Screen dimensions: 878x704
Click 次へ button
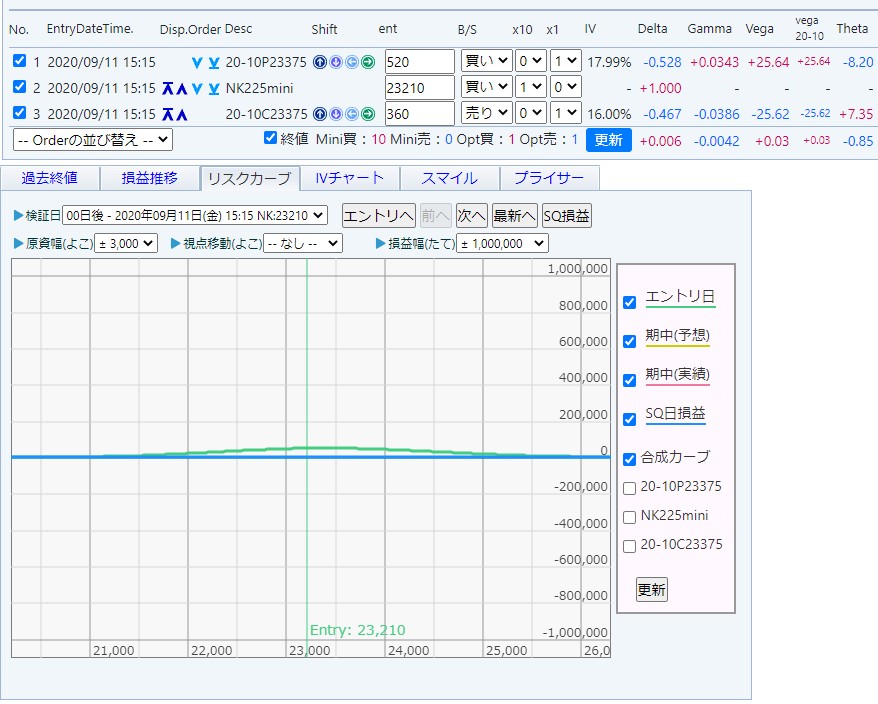click(x=471, y=216)
